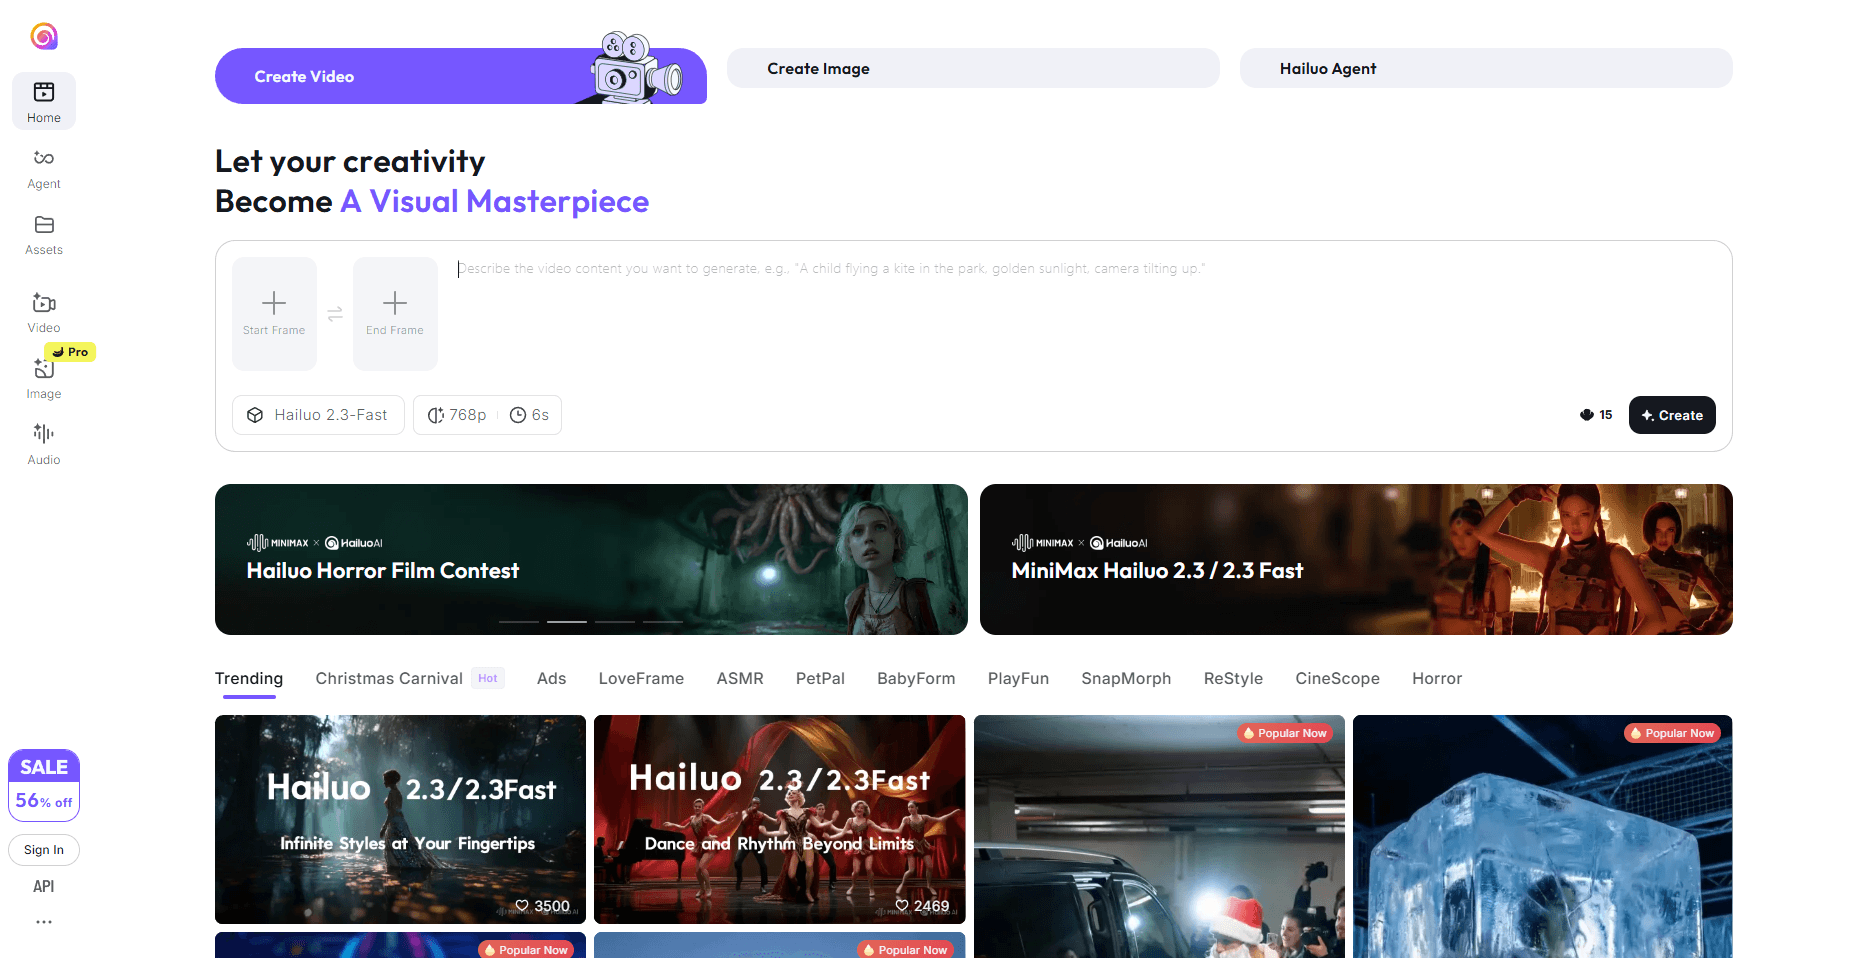Switch to the Christmas Carnival tab
1875x958 pixels.
click(389, 678)
